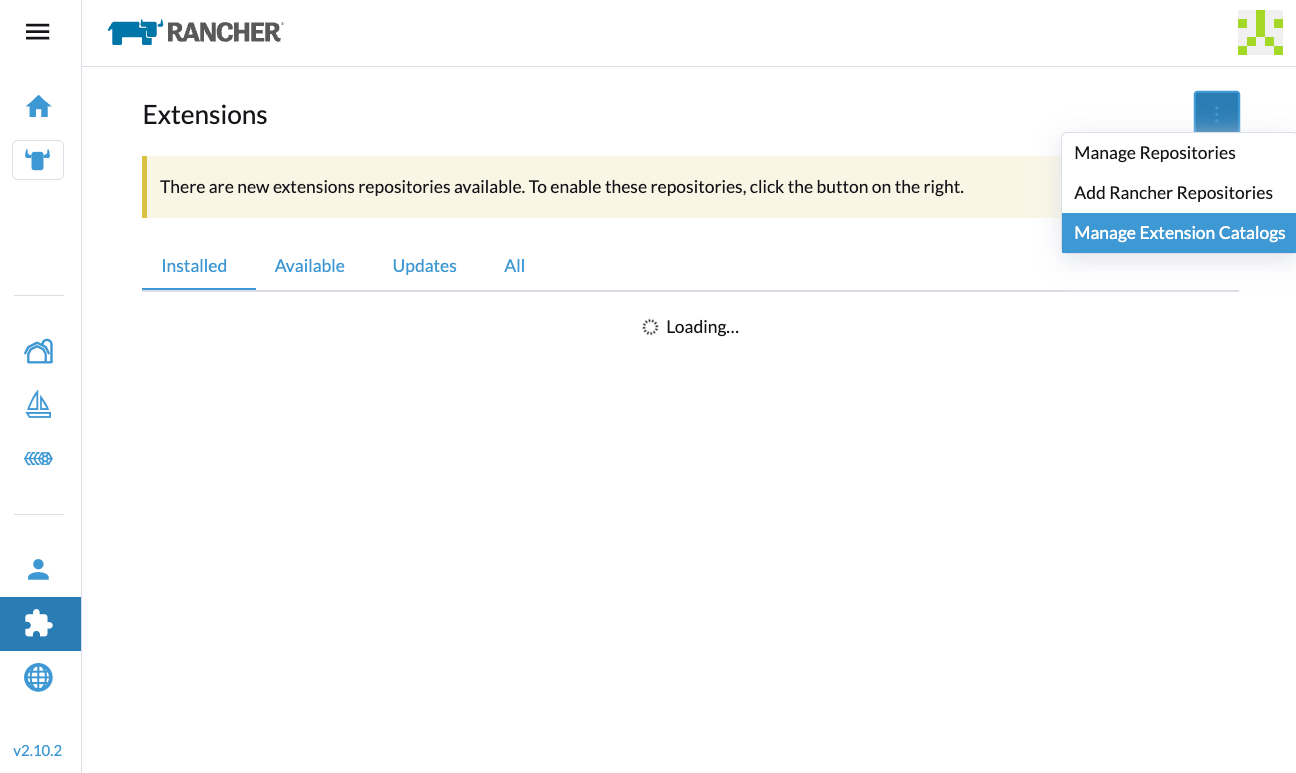The image size is (1296, 773).
Task: Open Continuous Delivery sailboat icon
Action: [38, 404]
